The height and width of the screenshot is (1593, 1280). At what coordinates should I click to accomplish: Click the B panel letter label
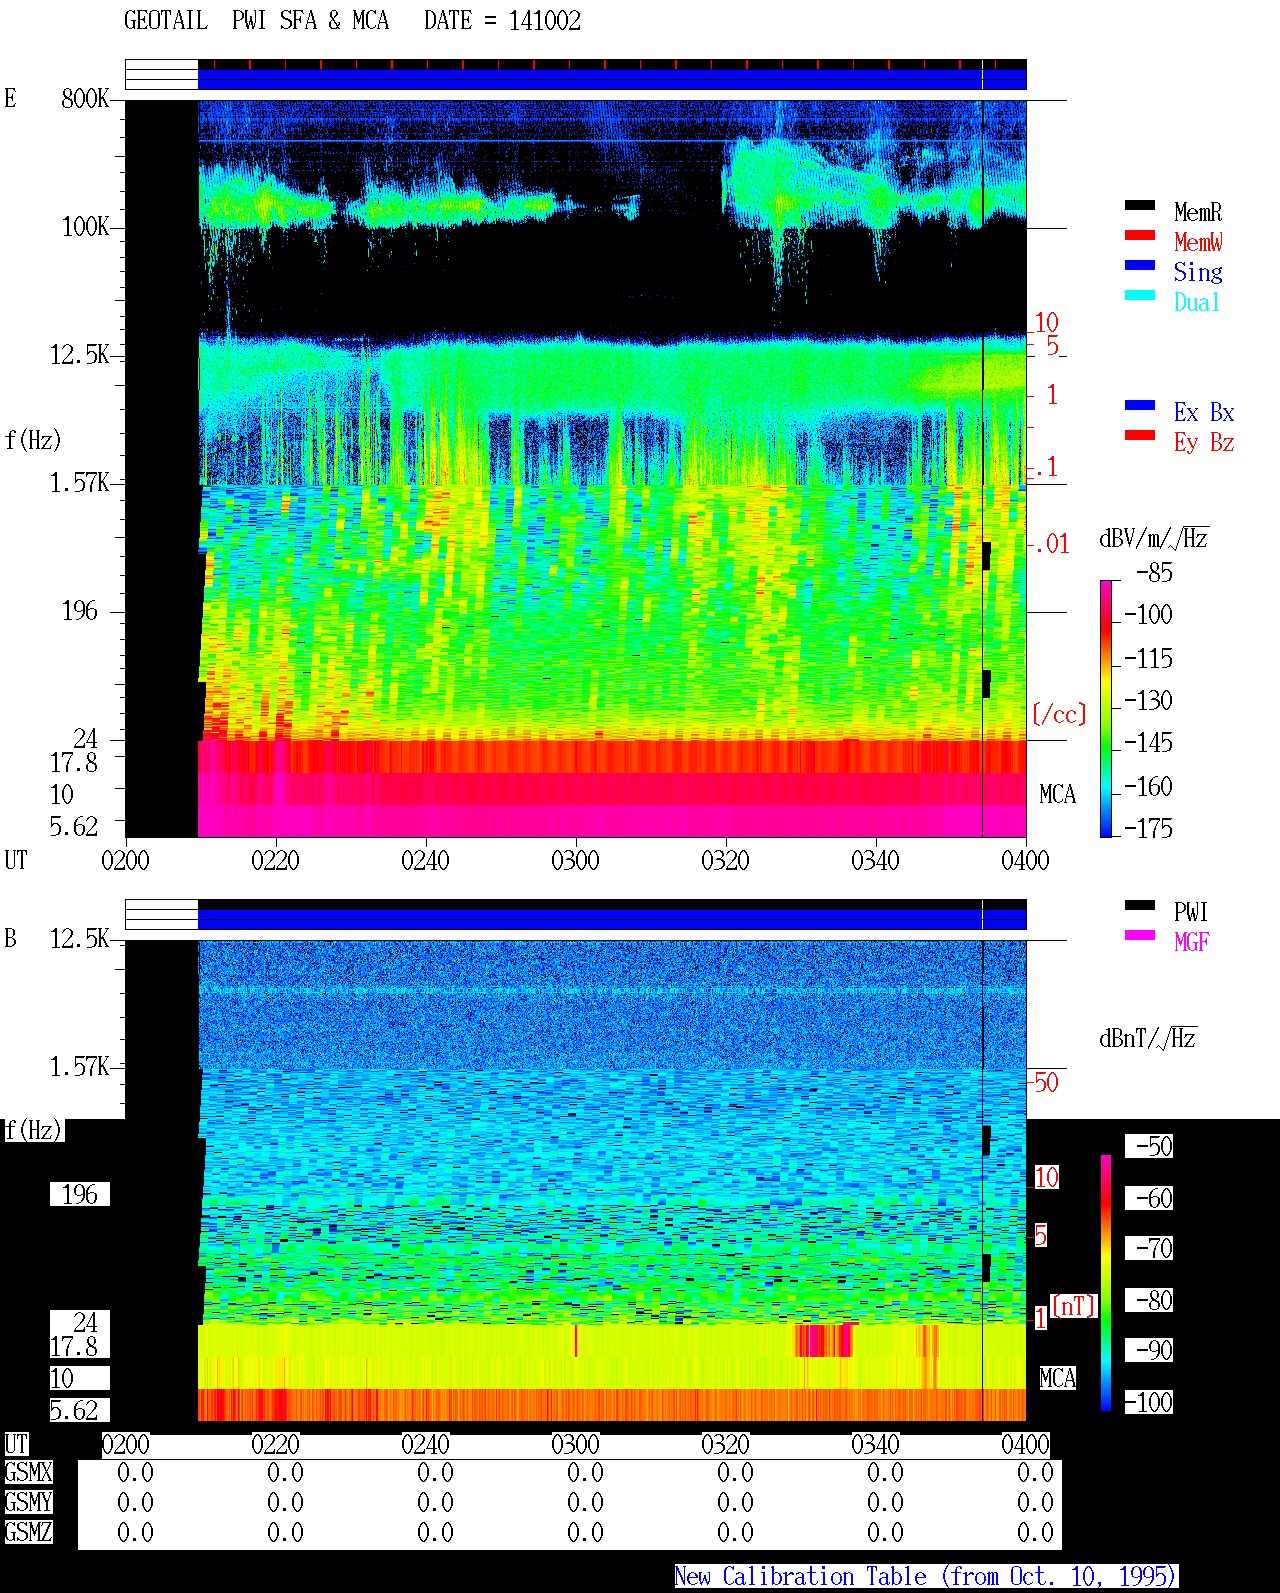coord(10,938)
